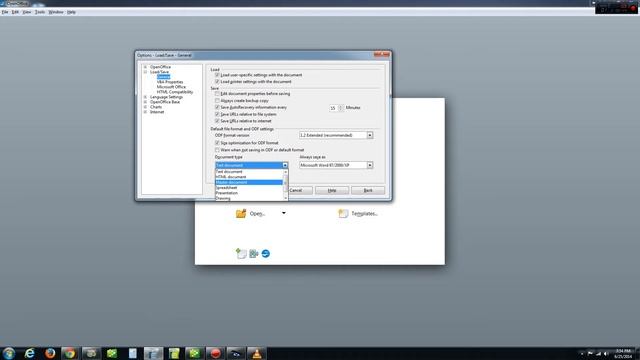Toggle Load user-specific settings with the document
This screenshot has height=360, width=640.
(217, 75)
